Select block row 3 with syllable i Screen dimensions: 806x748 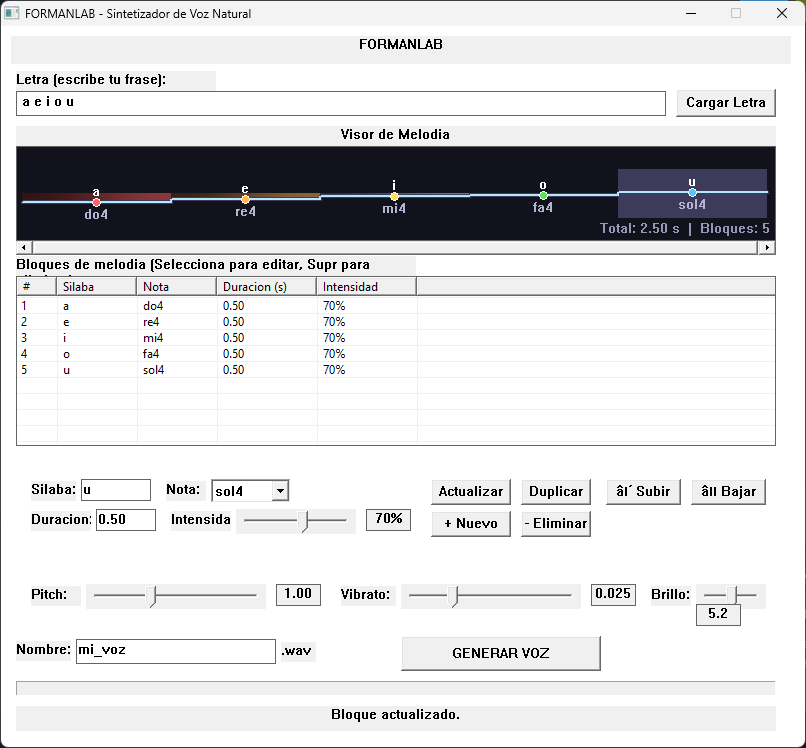click(x=396, y=338)
